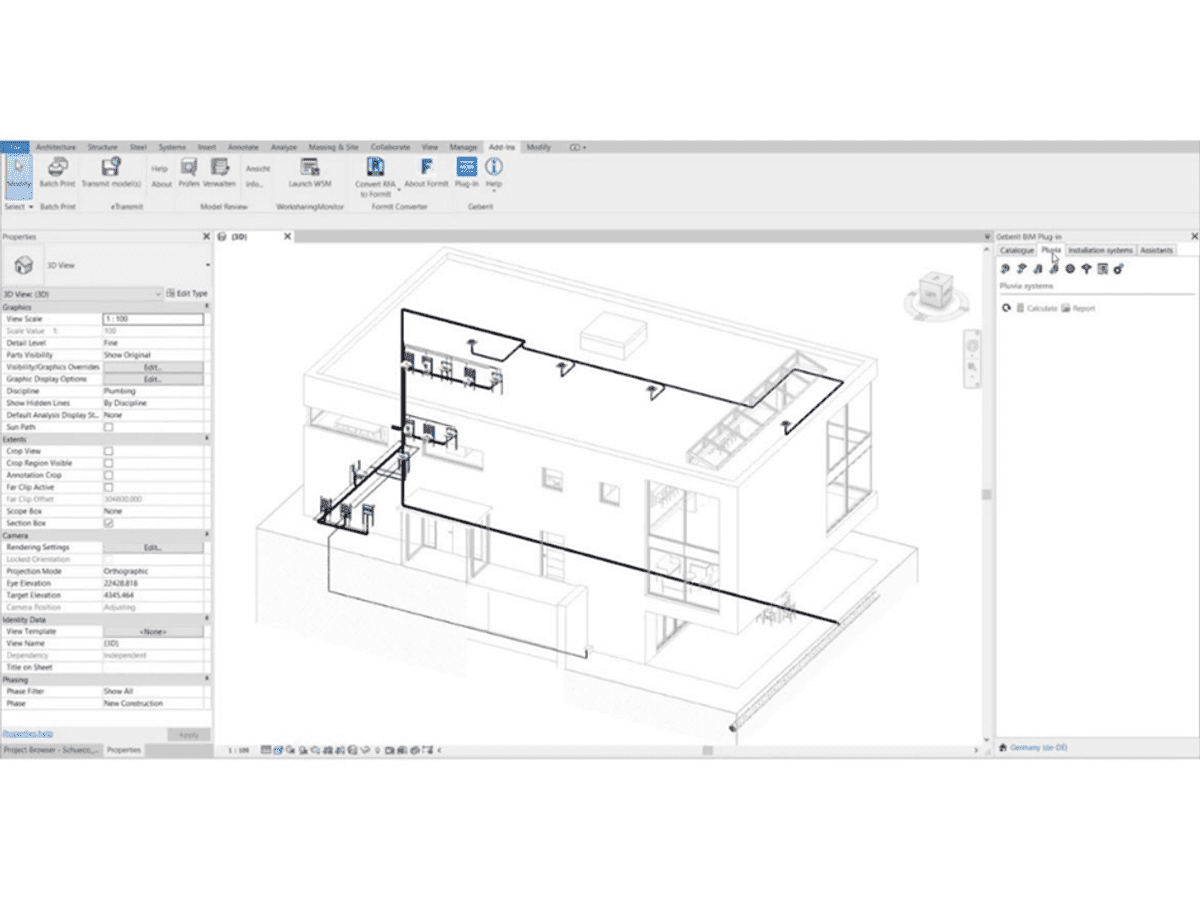Click the Verwalten model review icon
Viewport: 1200px width, 900px height.
point(219,169)
